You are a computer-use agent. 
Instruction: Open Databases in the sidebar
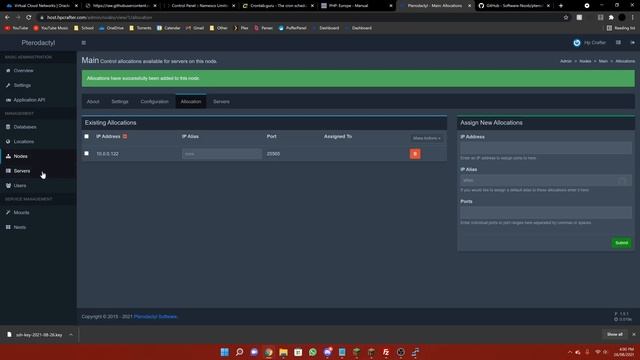click(25, 127)
